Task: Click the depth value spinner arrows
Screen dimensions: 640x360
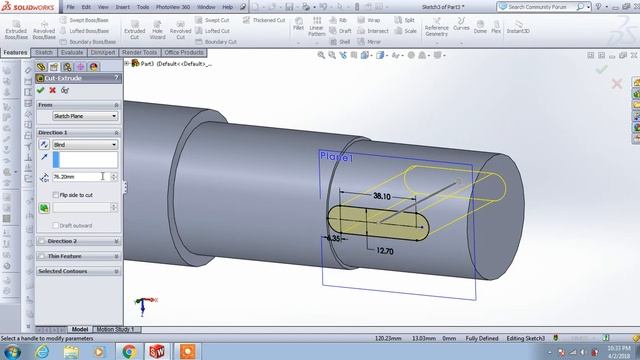Action: pos(114,177)
